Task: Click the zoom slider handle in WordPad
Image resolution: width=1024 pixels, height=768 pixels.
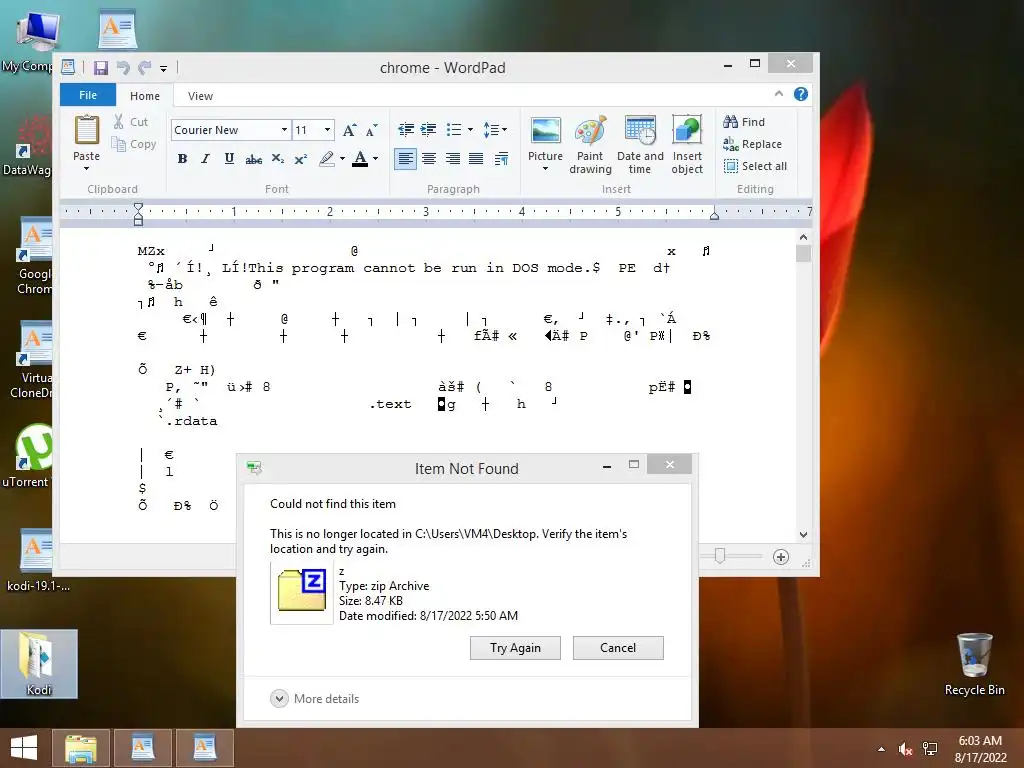Action: [720, 556]
